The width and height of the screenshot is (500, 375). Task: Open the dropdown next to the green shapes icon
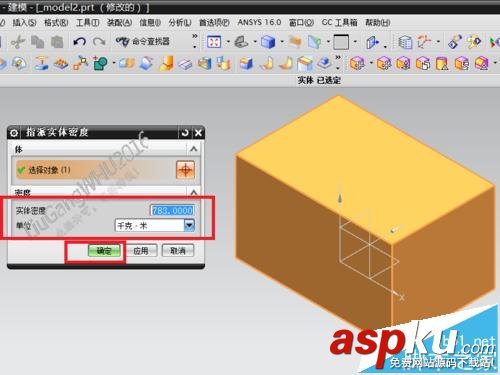114,63
